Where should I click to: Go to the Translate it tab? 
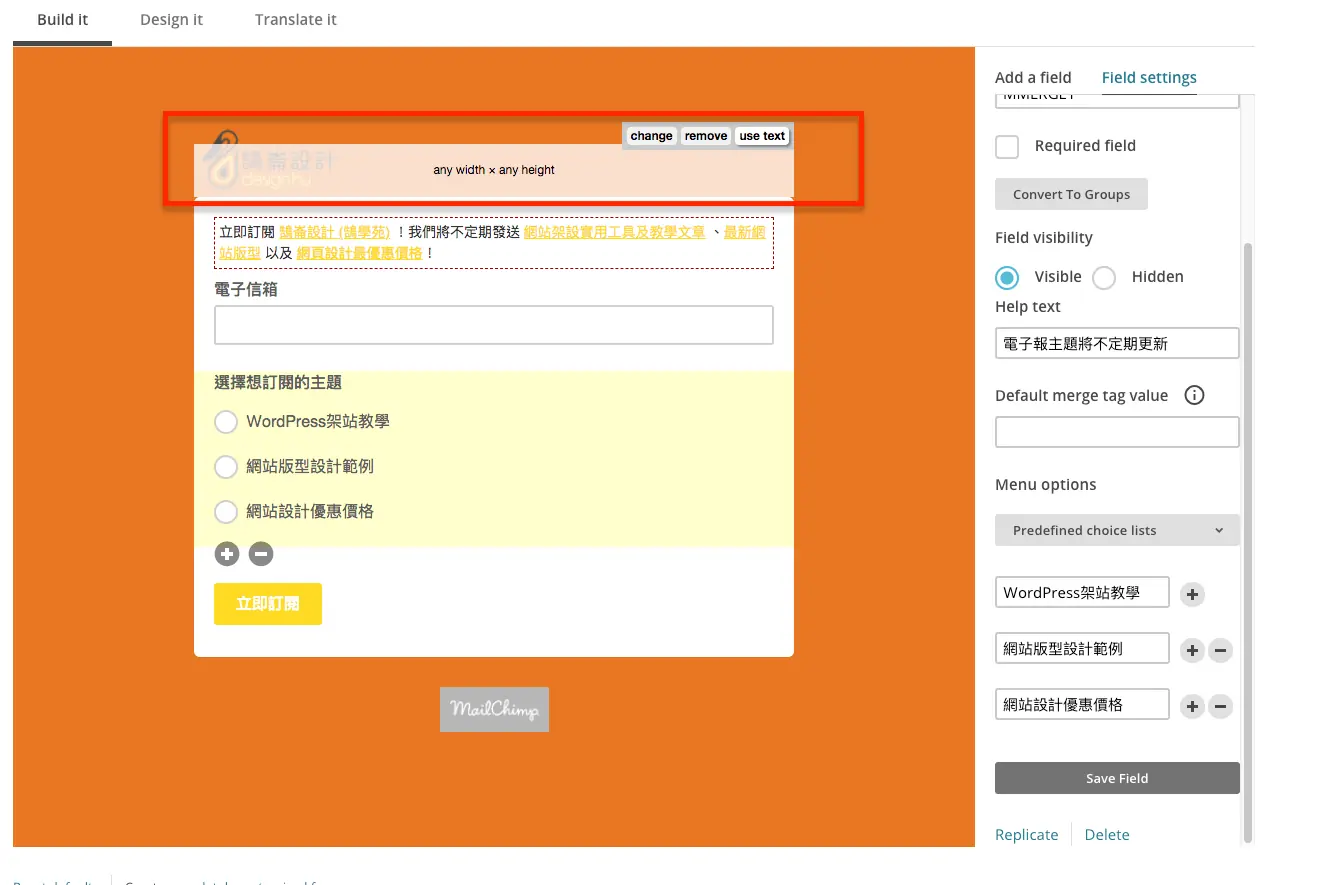[x=296, y=20]
